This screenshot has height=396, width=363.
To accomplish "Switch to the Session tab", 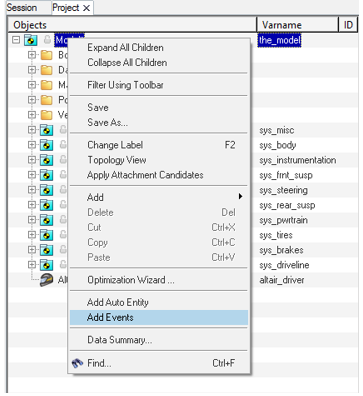I will click(22, 7).
